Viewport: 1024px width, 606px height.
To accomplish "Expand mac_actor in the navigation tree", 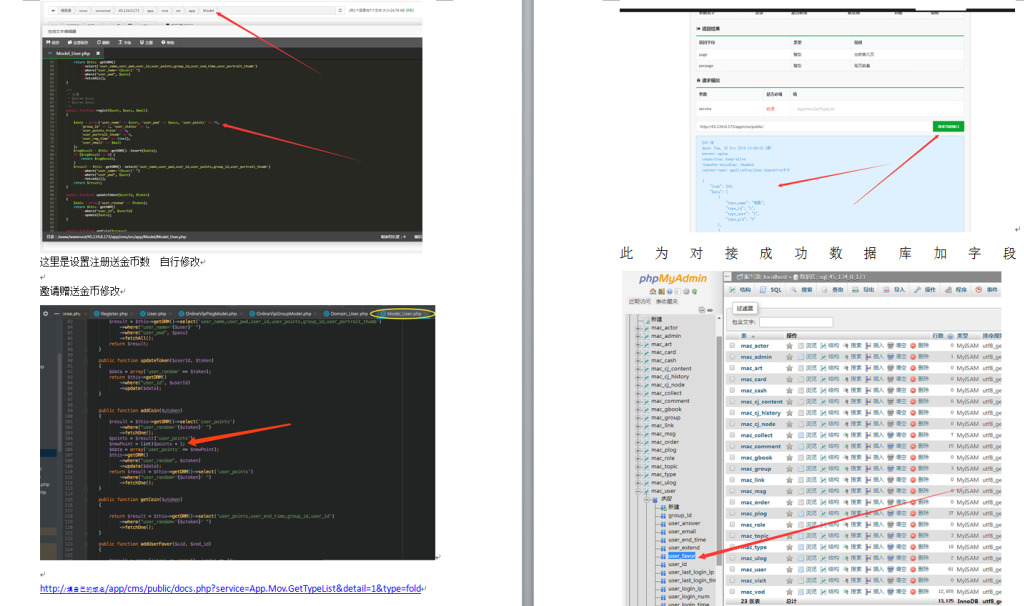I will pos(638,328).
